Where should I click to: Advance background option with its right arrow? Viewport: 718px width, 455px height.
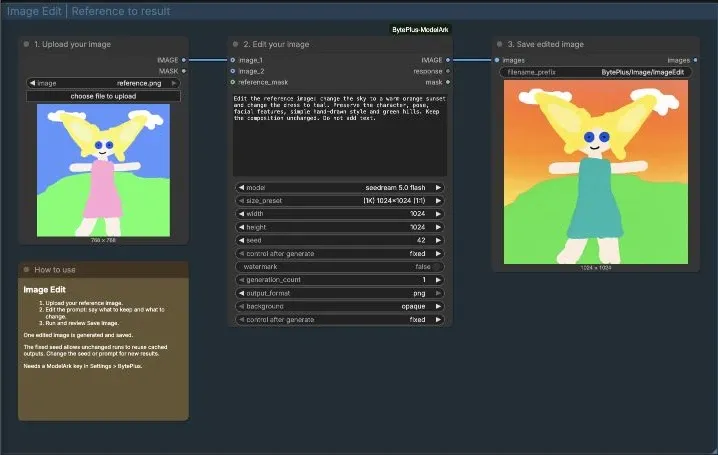[438, 306]
